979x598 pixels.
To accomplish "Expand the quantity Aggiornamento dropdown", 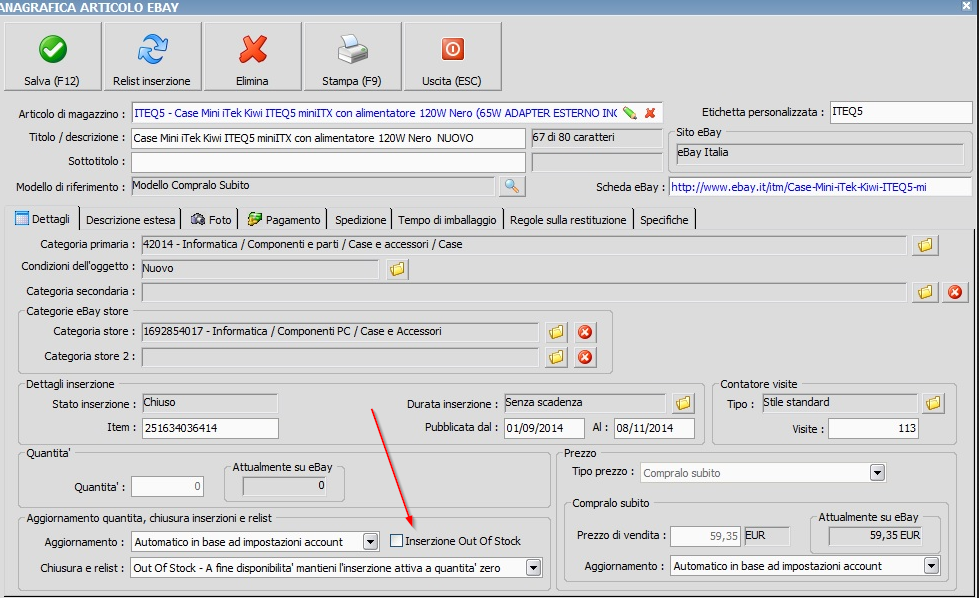I will pos(370,542).
